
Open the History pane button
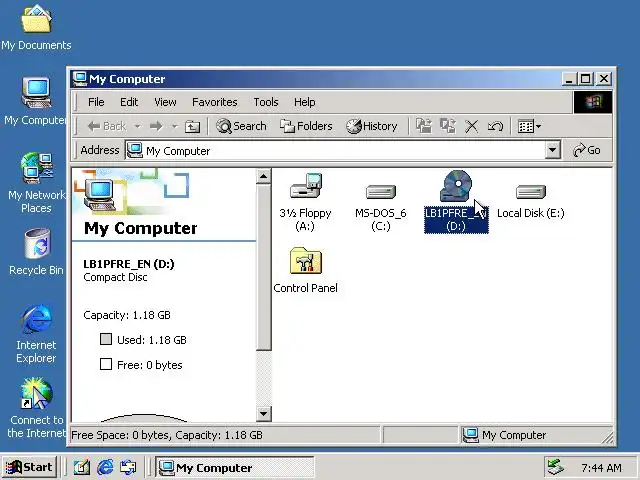pyautogui.click(x=371, y=126)
